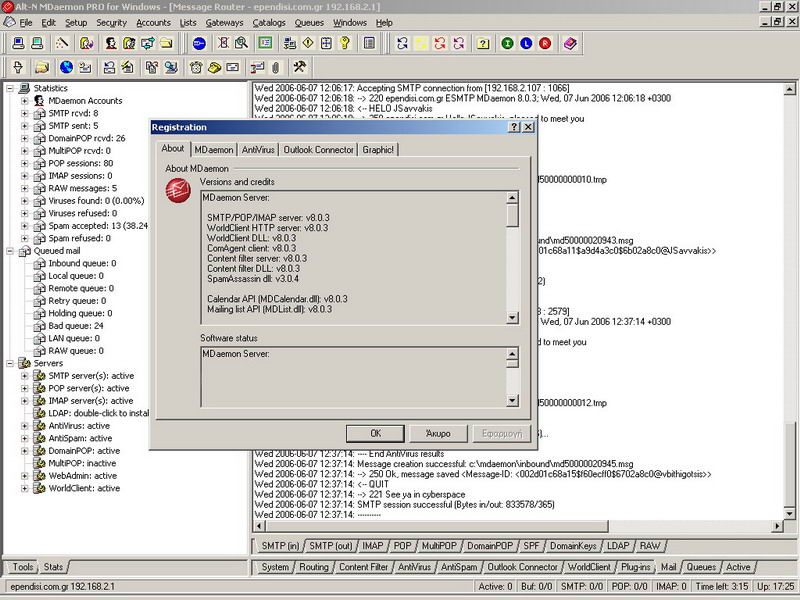The height and width of the screenshot is (600, 800).
Task: Collapse the Servers tree node
Action: click(10, 363)
